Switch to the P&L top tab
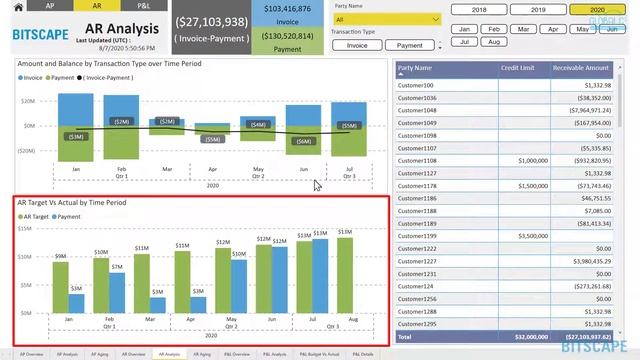This screenshot has width=640, height=360. point(144,6)
